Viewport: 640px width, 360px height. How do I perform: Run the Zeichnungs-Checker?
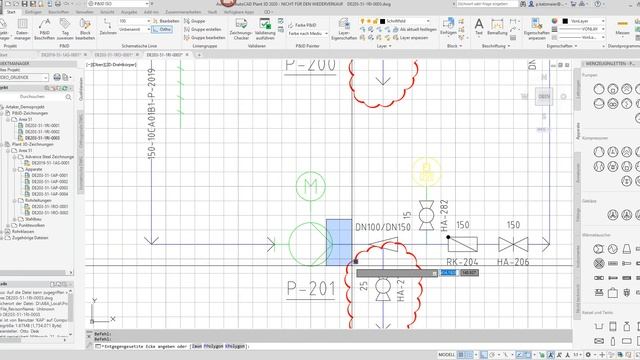coord(241,29)
